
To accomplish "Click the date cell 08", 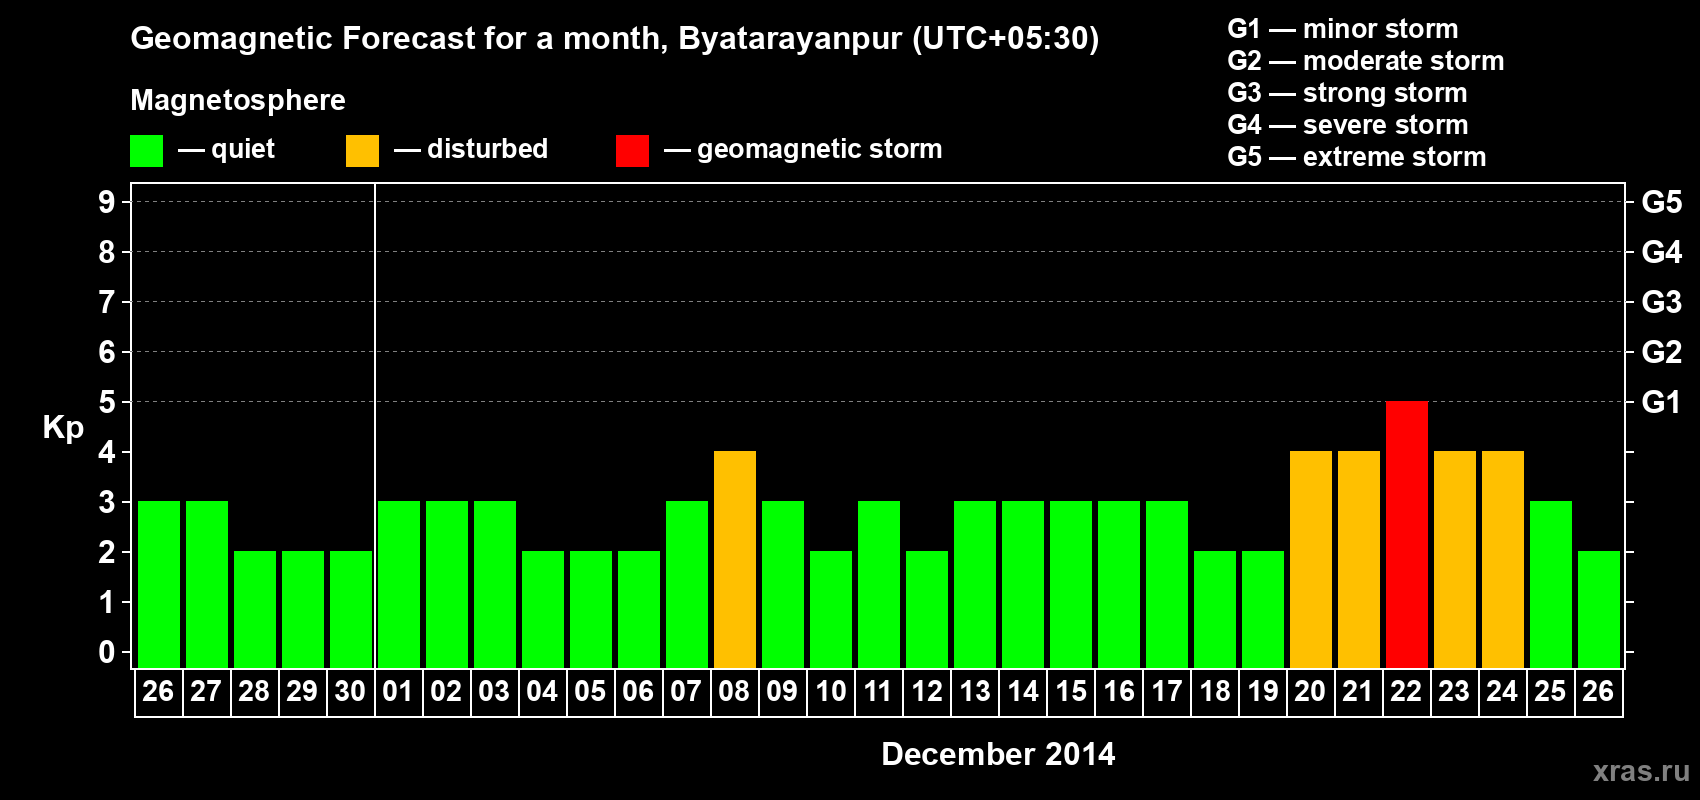I will pyautogui.click(x=734, y=692).
